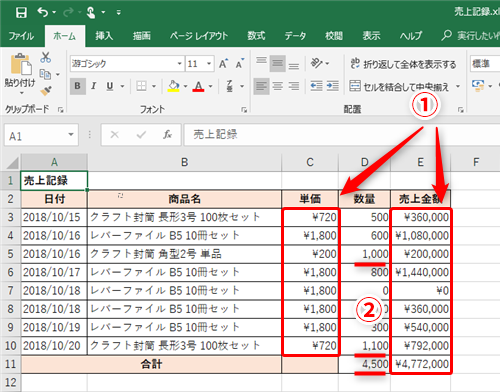This screenshot has width=500, height=392.
Task: Switch to the データ tab
Action: coord(295,36)
